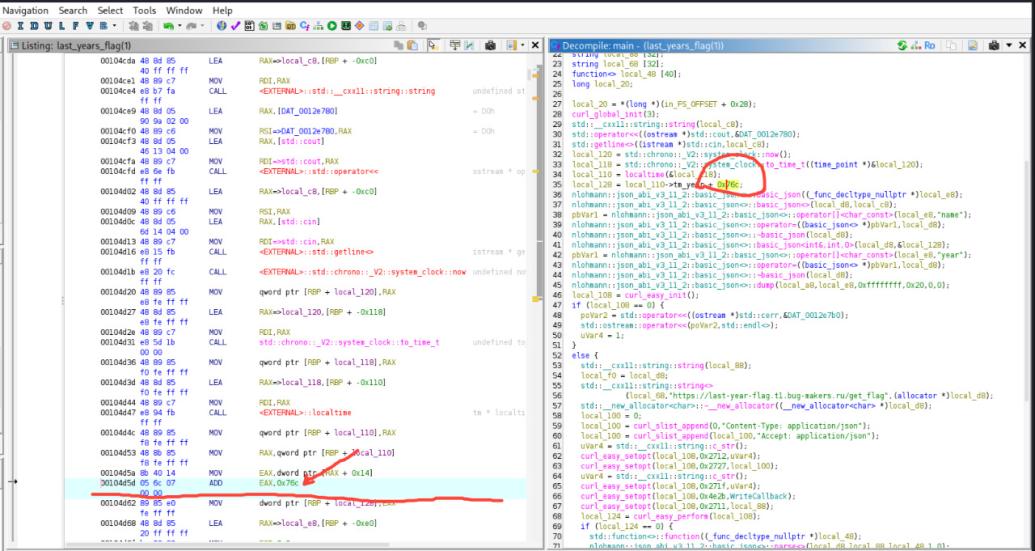Close the Listing panel

[535, 46]
